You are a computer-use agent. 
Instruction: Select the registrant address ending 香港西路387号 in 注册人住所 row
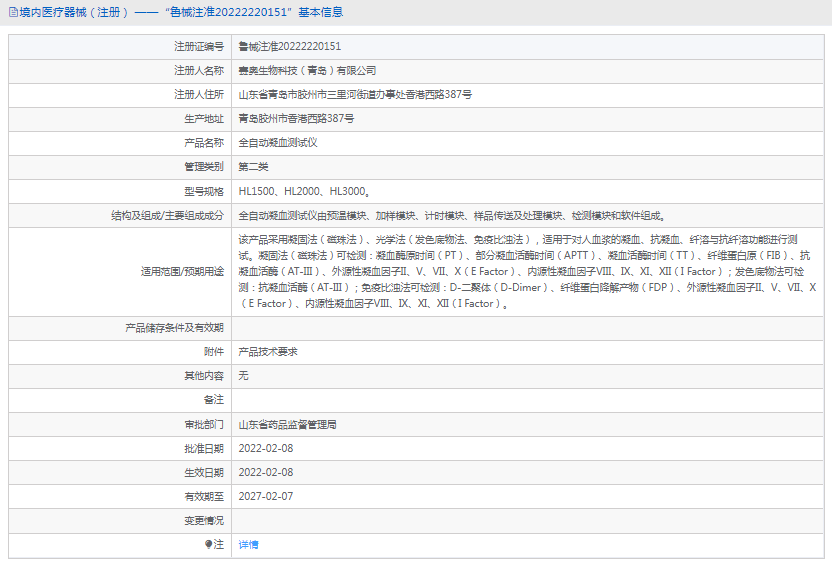tap(355, 94)
